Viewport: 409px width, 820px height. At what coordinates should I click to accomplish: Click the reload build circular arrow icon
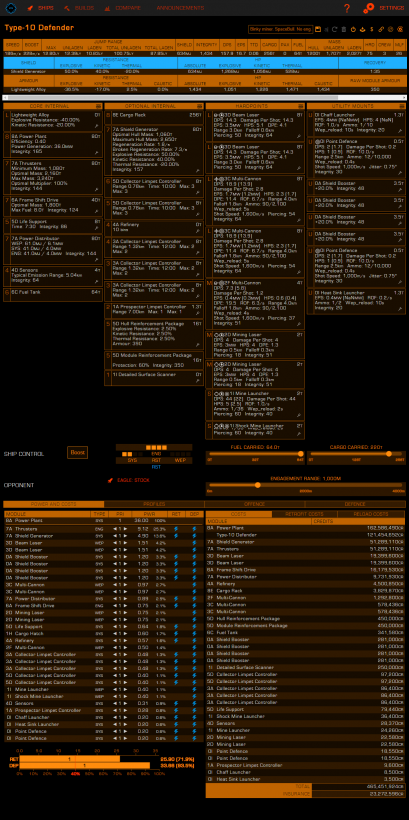pos(335,29)
